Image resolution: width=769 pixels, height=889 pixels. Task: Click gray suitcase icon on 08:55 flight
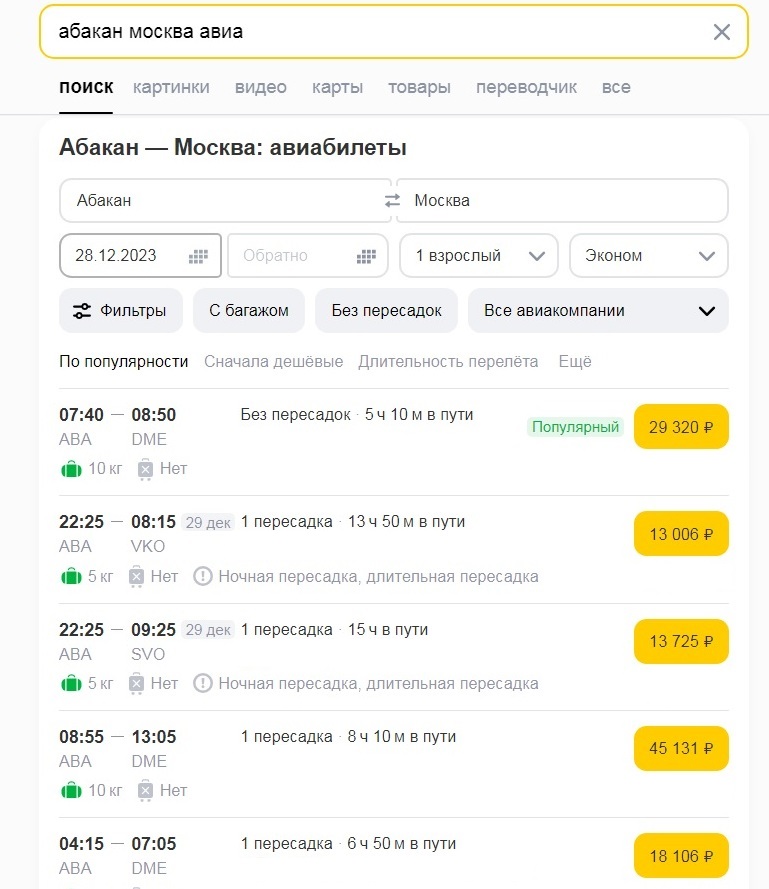(x=144, y=790)
